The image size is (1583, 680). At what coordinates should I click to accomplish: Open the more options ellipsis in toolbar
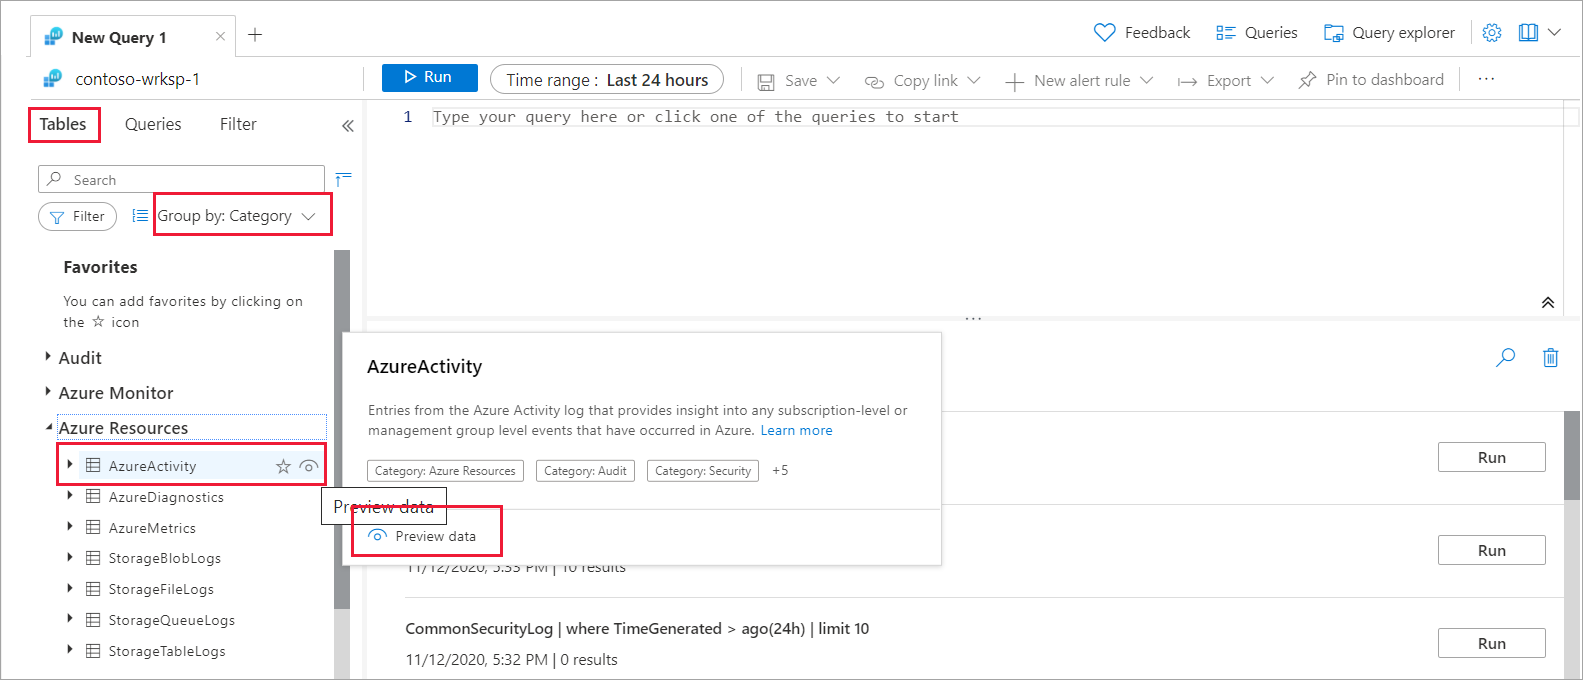click(1486, 79)
